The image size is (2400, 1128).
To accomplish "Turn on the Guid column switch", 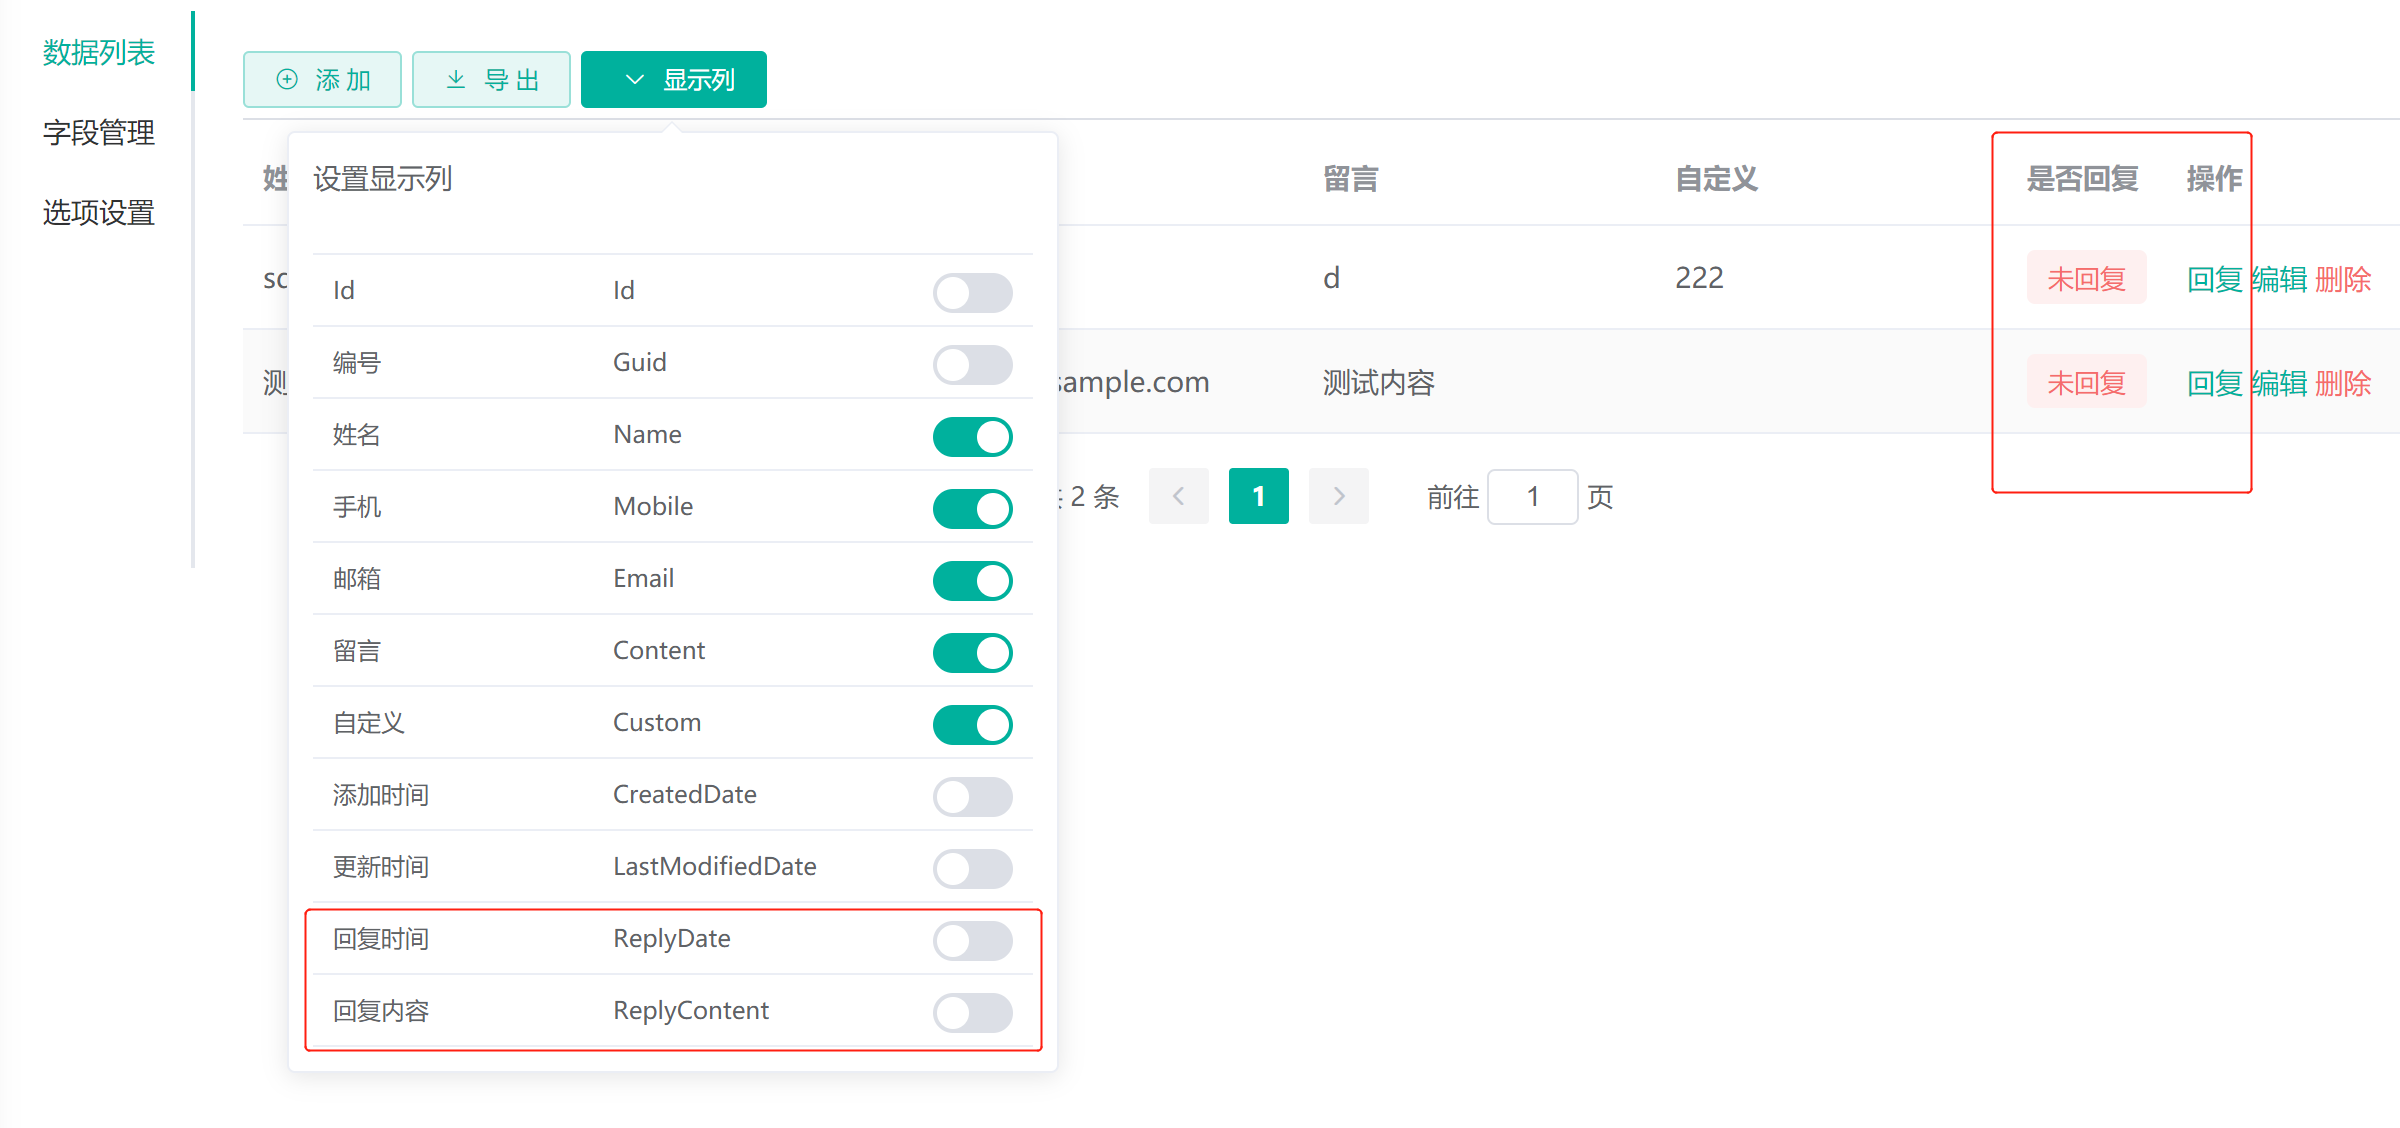I will [972, 365].
